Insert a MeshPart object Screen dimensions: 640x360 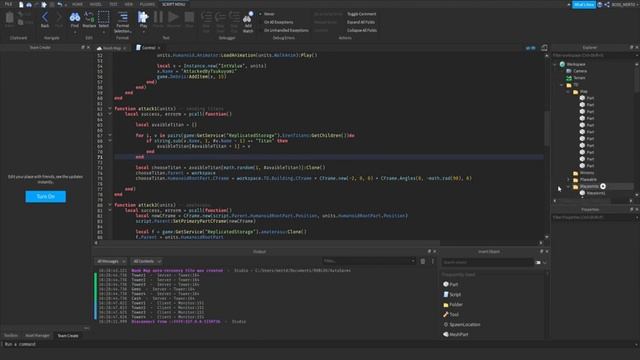point(456,334)
